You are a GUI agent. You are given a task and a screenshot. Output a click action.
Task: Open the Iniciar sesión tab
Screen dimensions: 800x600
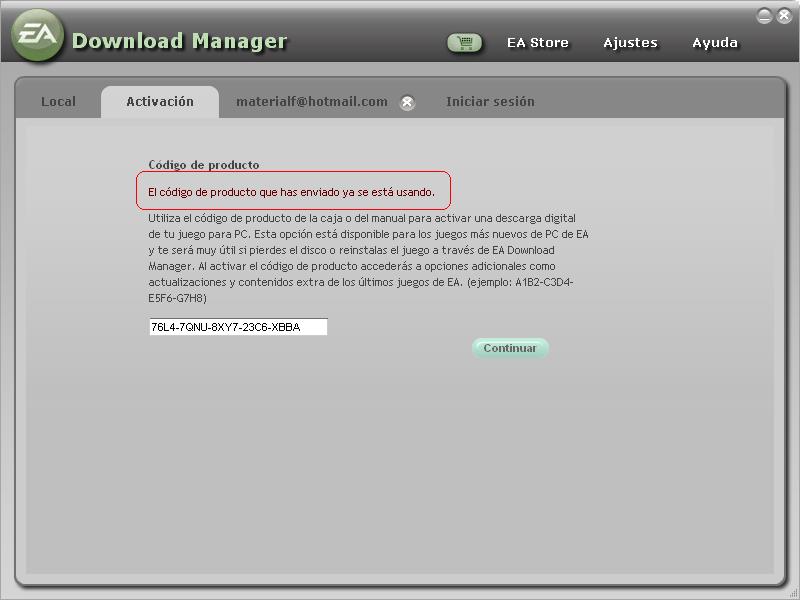tap(490, 102)
